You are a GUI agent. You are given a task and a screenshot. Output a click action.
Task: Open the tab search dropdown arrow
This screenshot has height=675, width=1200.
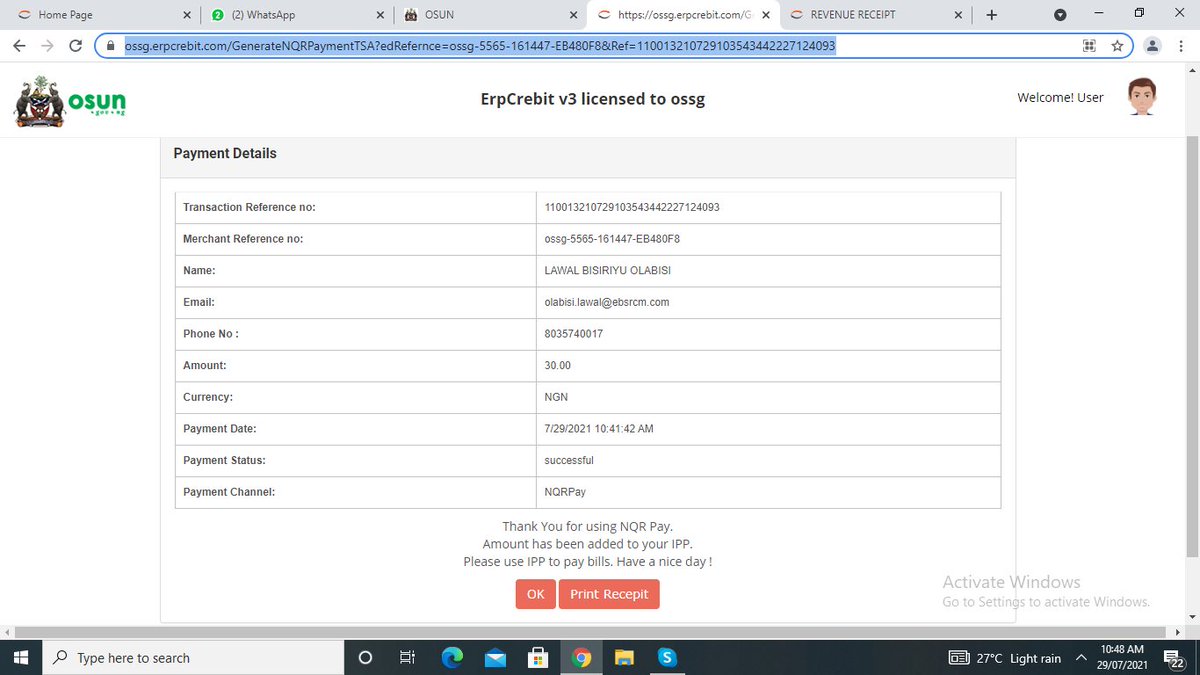pos(1060,15)
